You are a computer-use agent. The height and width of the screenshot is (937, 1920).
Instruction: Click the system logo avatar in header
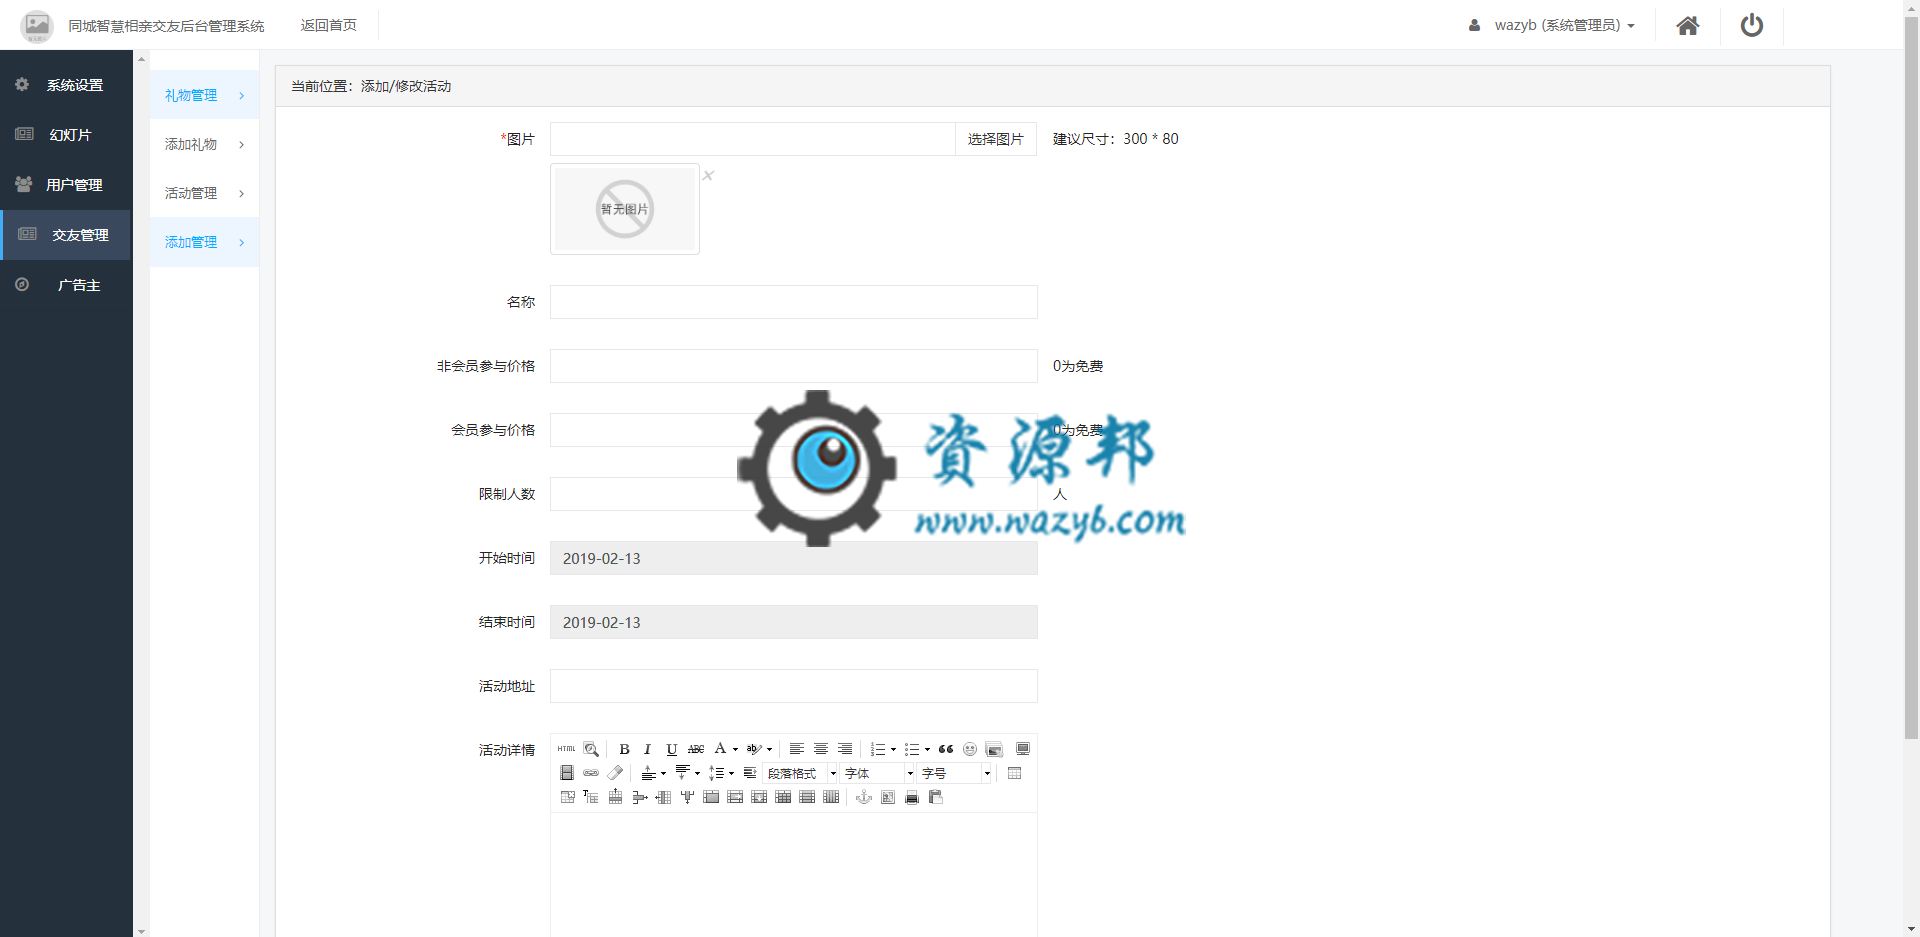(37, 26)
